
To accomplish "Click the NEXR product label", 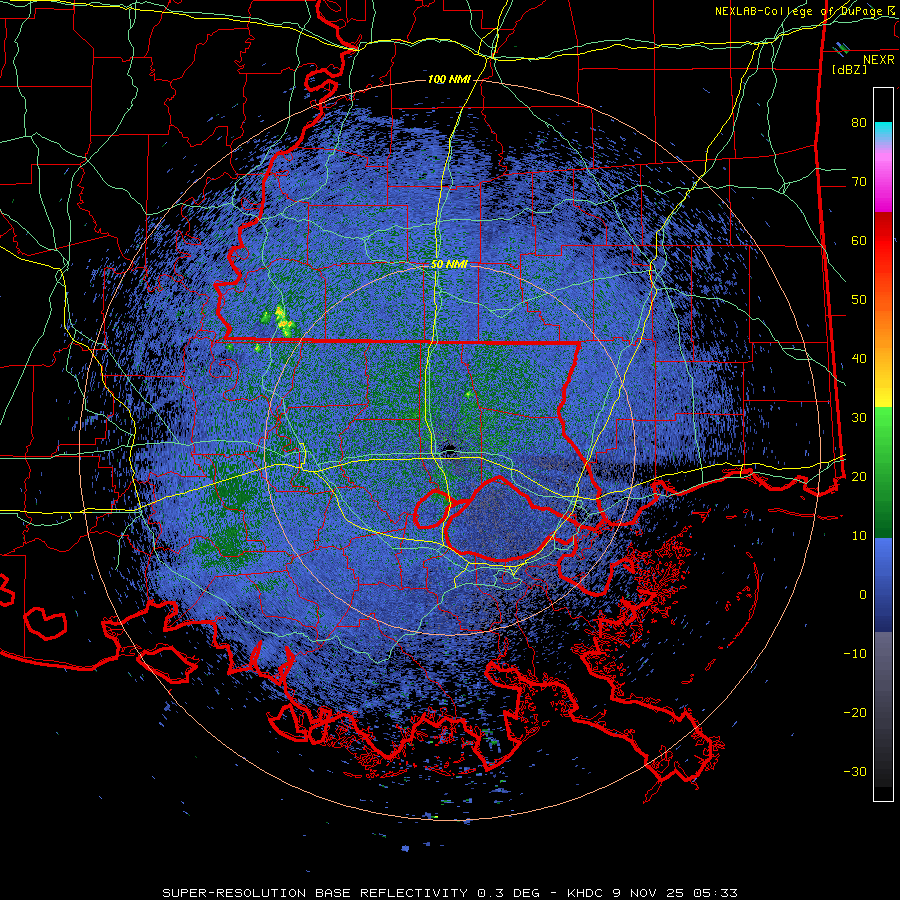I will click(x=878, y=60).
